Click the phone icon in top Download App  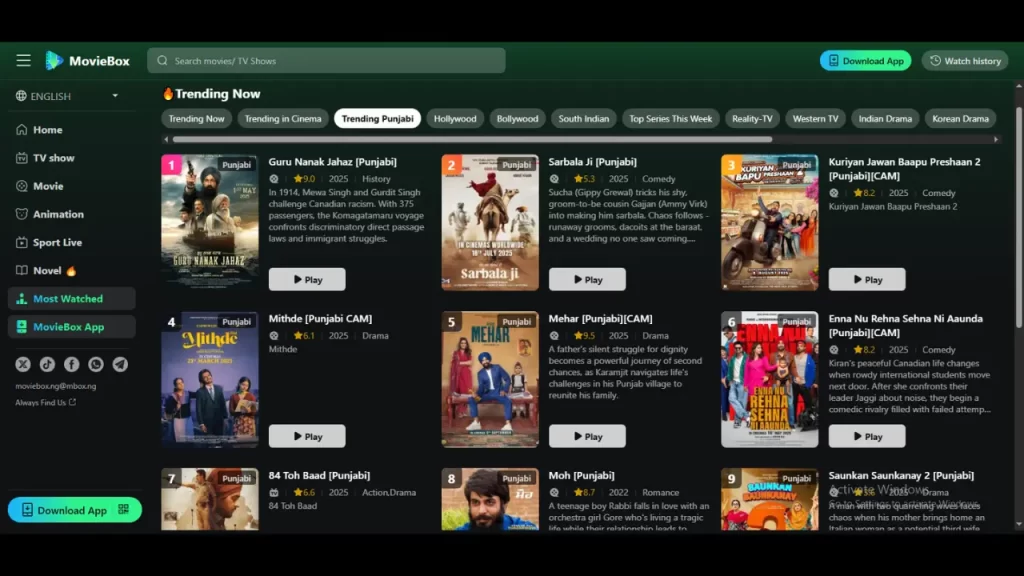point(833,60)
